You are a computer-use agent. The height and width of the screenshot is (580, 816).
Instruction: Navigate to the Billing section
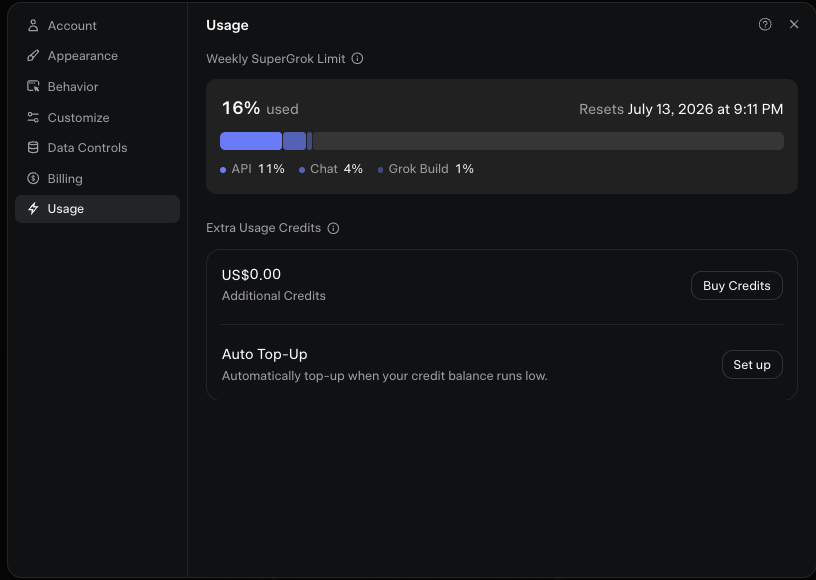tap(97, 178)
